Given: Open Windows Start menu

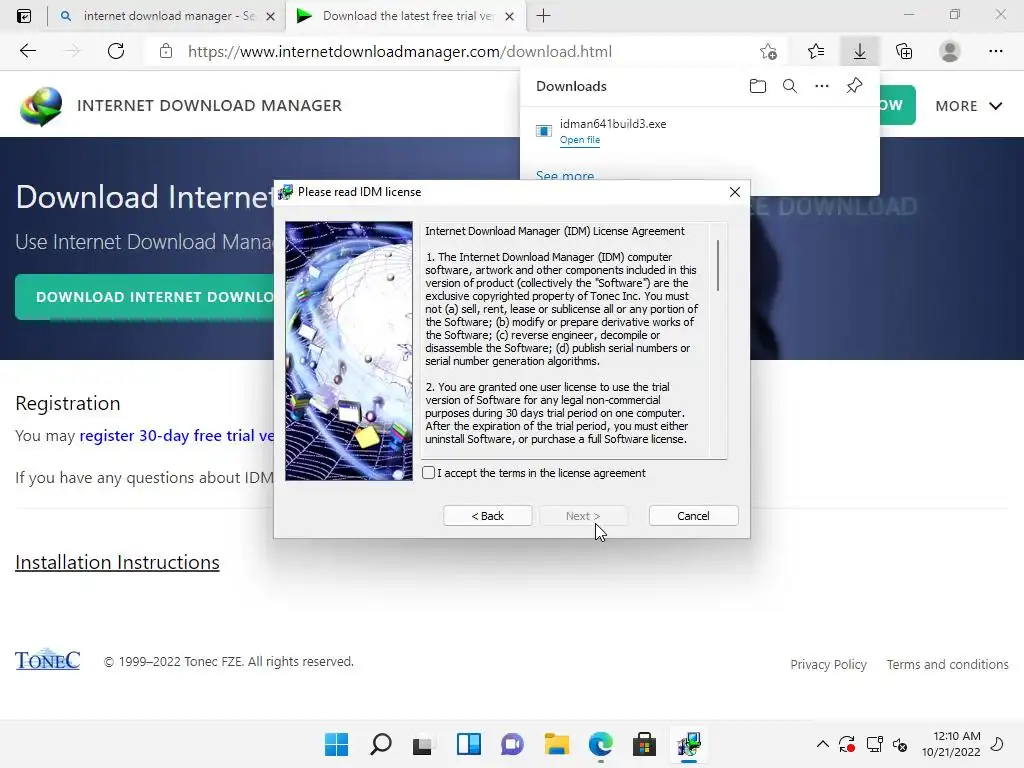Looking at the screenshot, I should (x=336, y=744).
